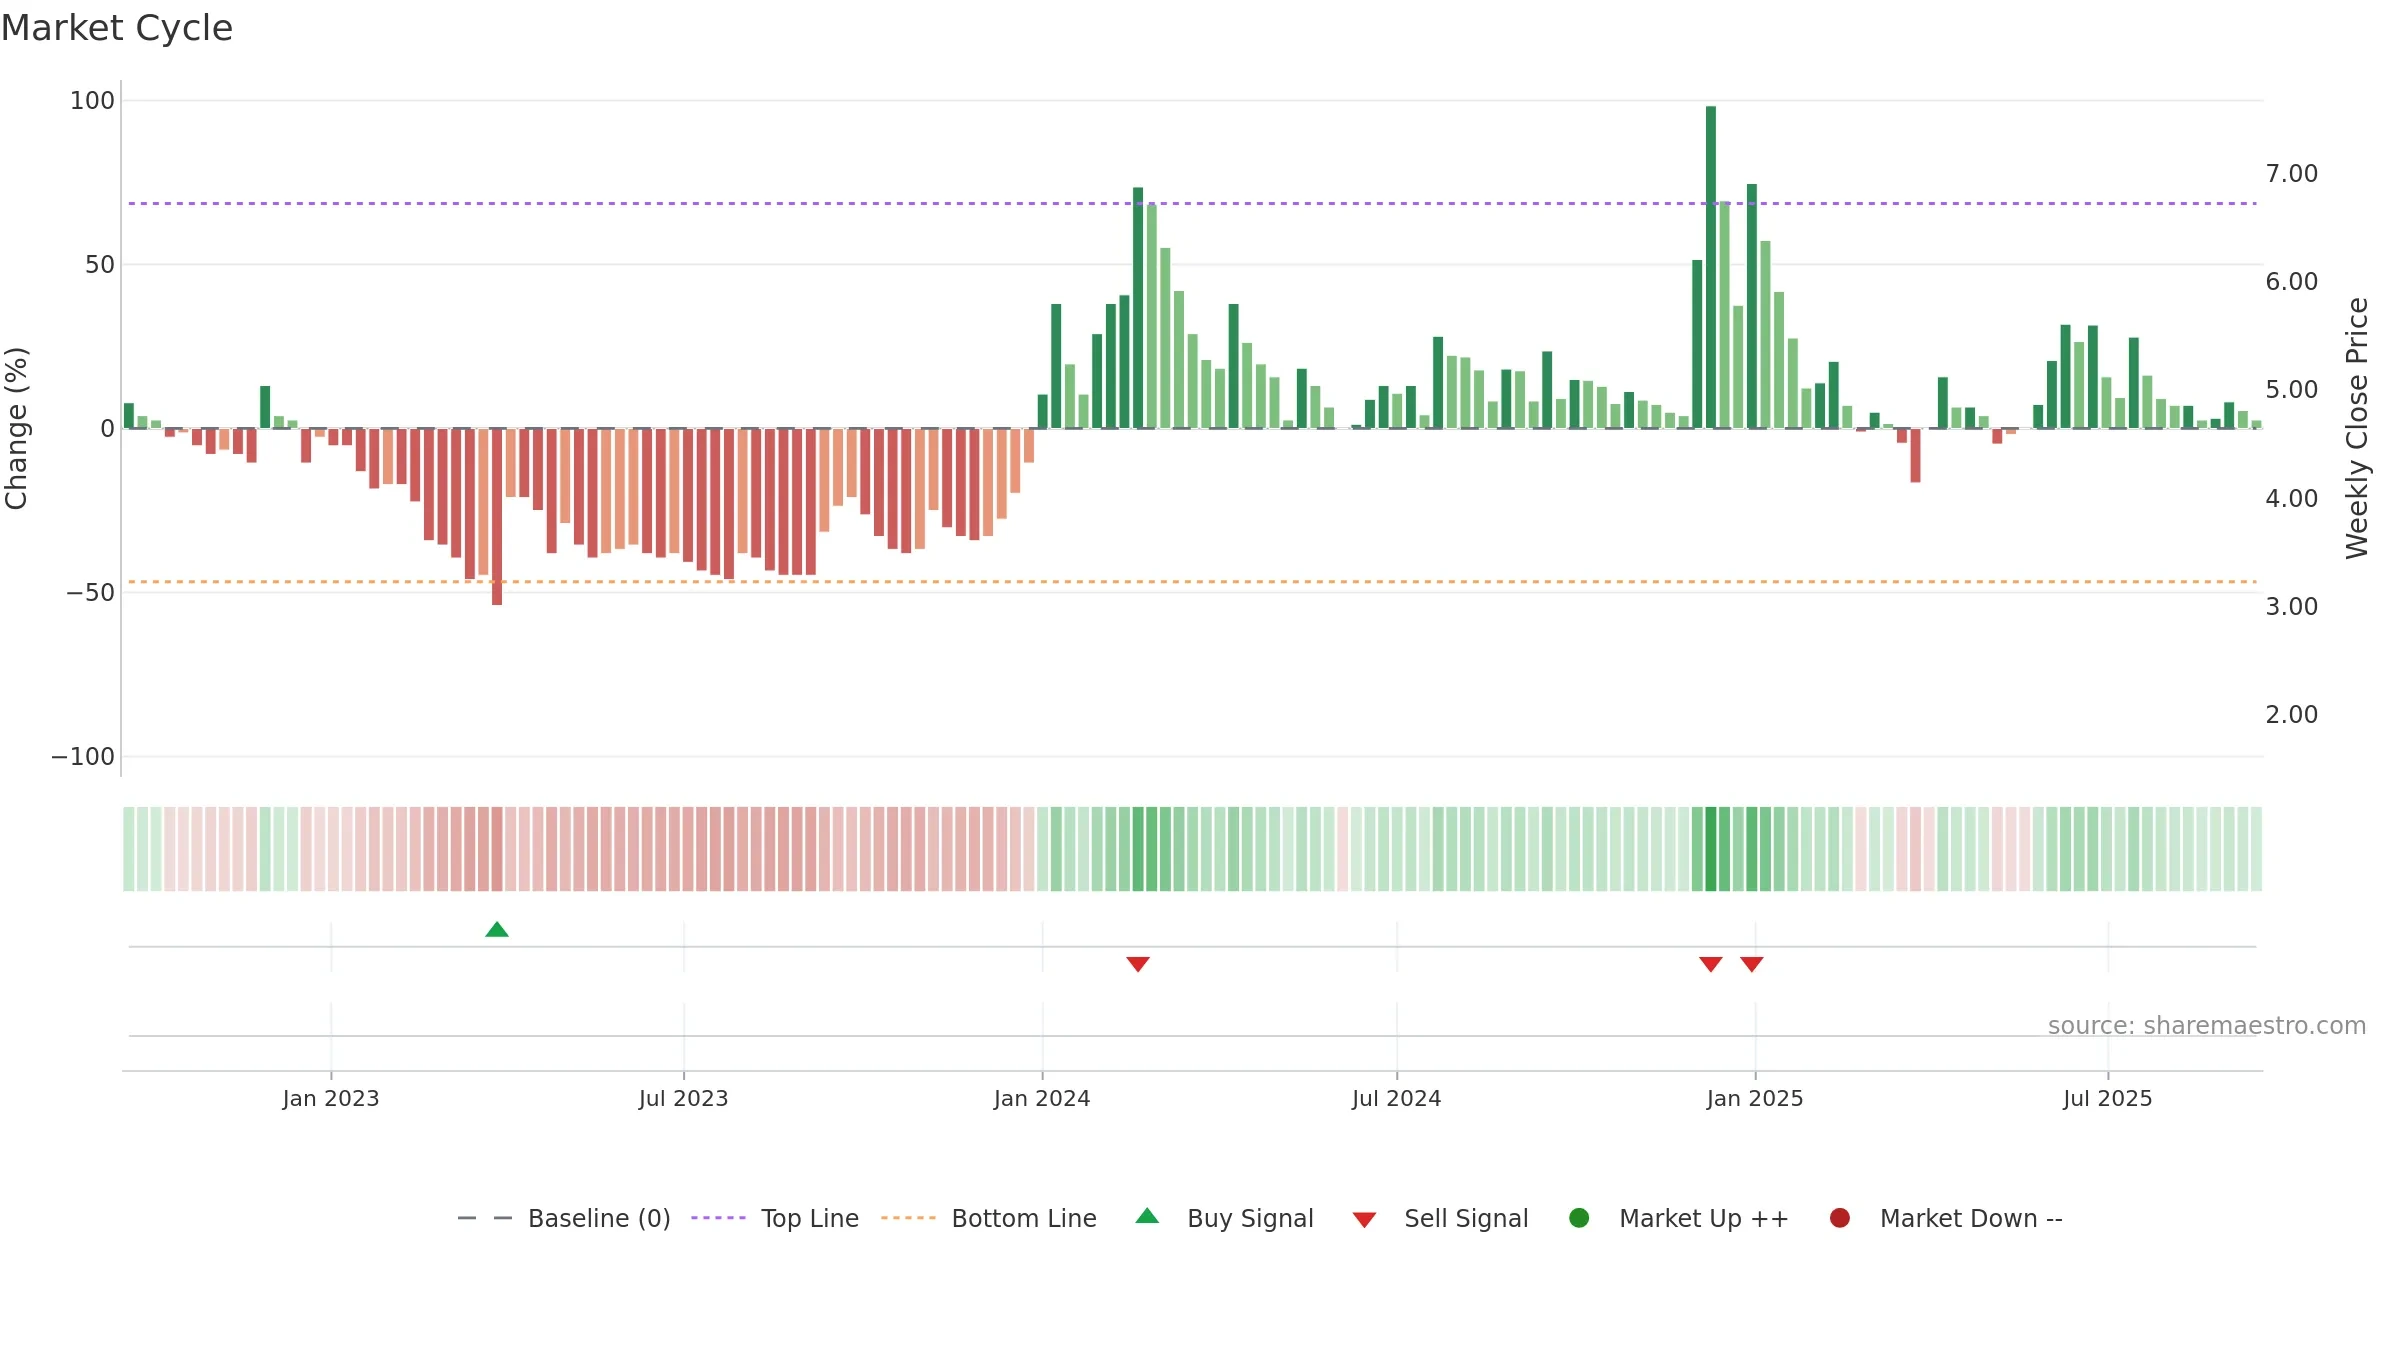Viewport: 2400px width, 1350px height.
Task: Click the first Sell Signal marker near Dec 2024
Action: pos(1711,964)
